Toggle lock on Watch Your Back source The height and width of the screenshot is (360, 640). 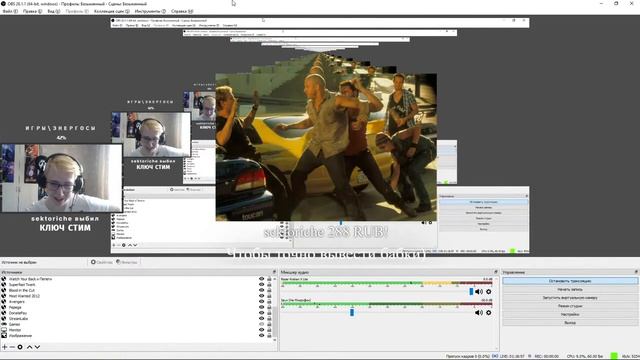[x=269, y=279]
